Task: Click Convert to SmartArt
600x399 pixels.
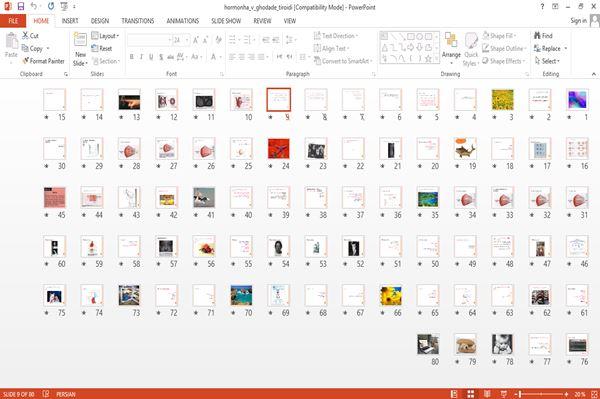Action: 343,61
